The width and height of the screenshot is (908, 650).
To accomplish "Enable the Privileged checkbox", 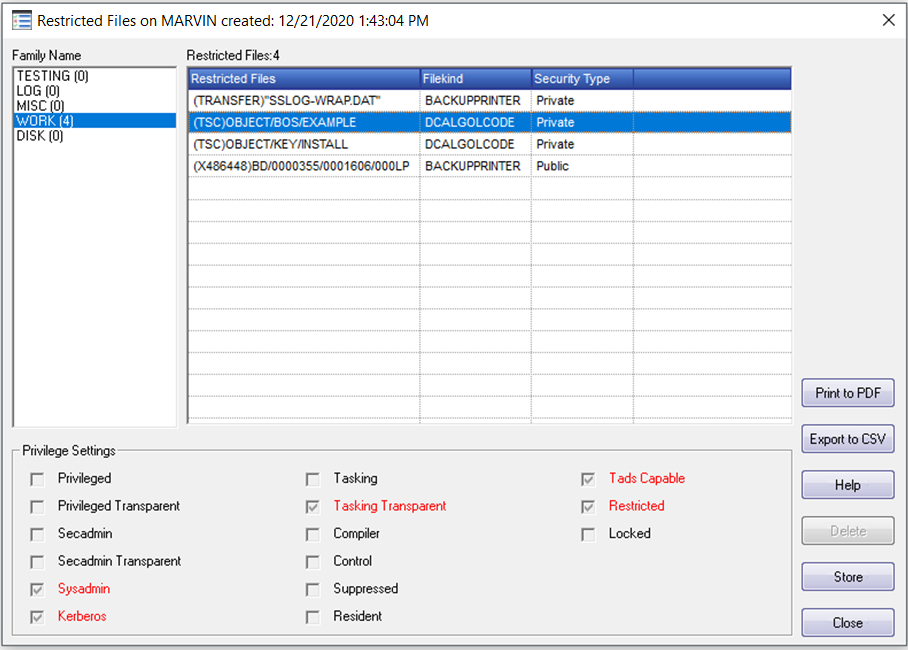I will pos(37,479).
